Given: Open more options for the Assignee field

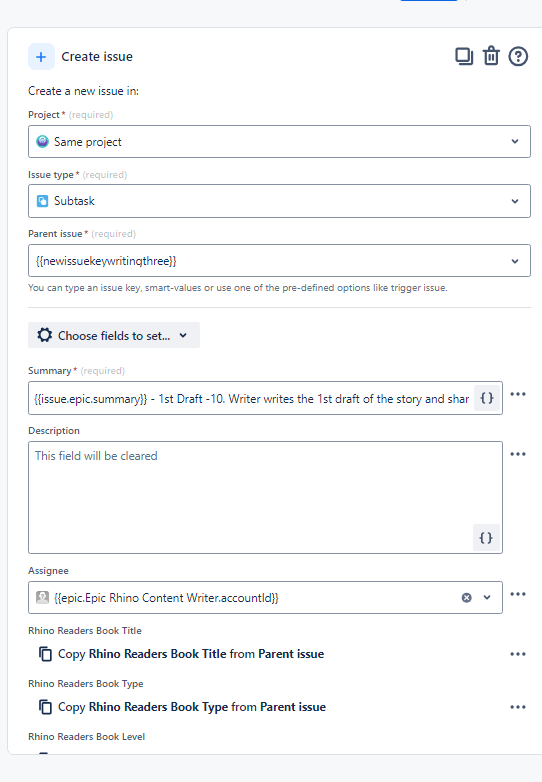Looking at the screenshot, I should [x=518, y=593].
